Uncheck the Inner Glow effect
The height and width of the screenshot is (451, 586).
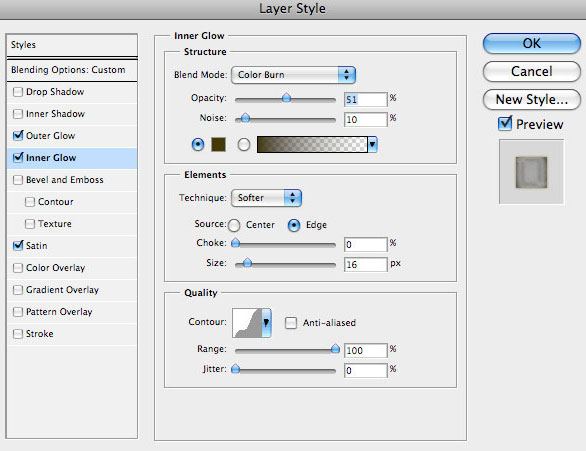[x=18, y=158]
